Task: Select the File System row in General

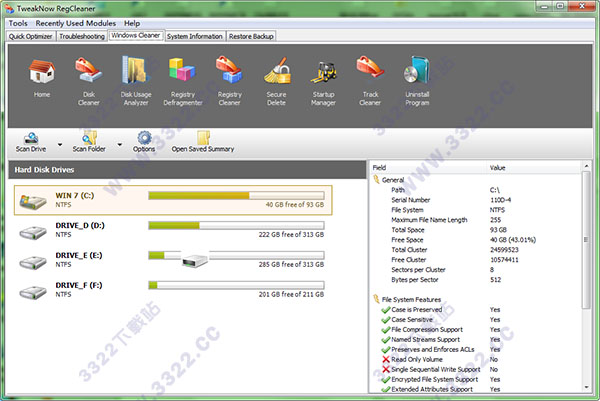Action: 476,210
